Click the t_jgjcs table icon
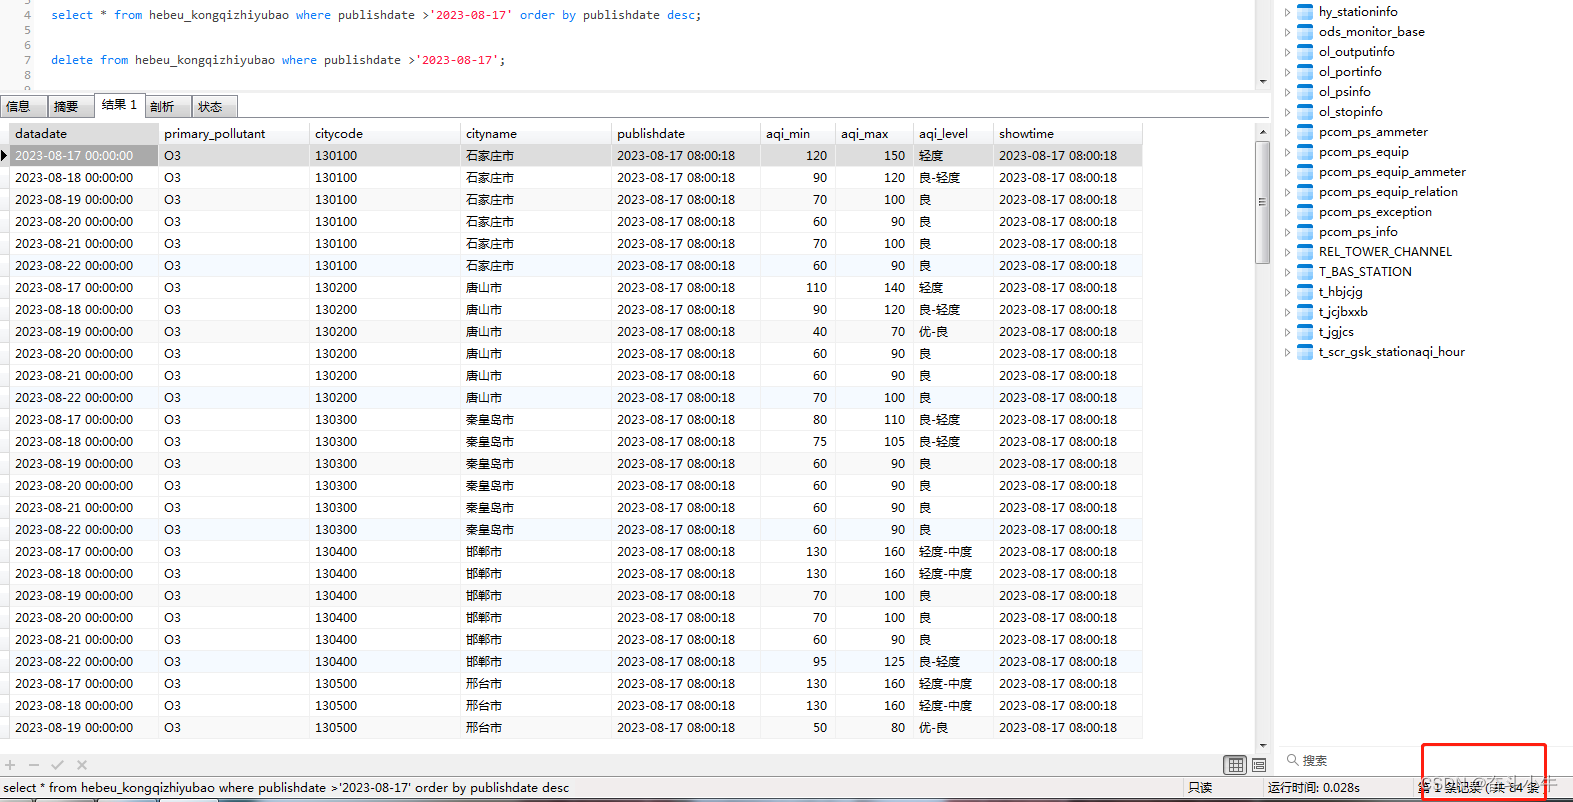The image size is (1573, 802). click(1305, 332)
